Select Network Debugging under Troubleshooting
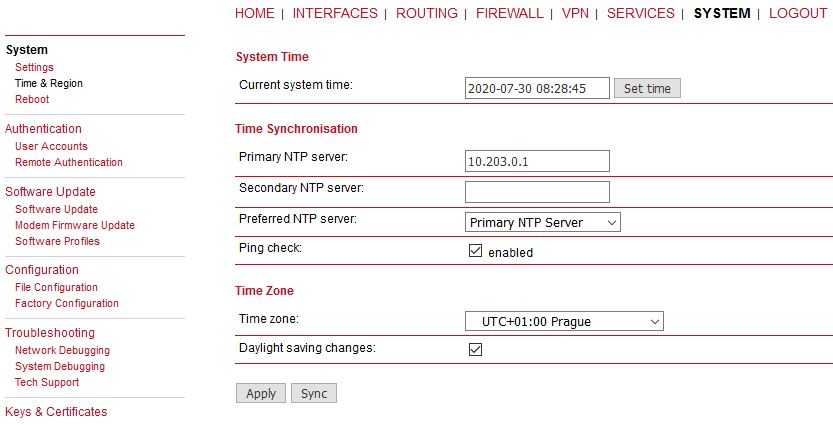This screenshot has width=833, height=425. pyautogui.click(x=62, y=350)
